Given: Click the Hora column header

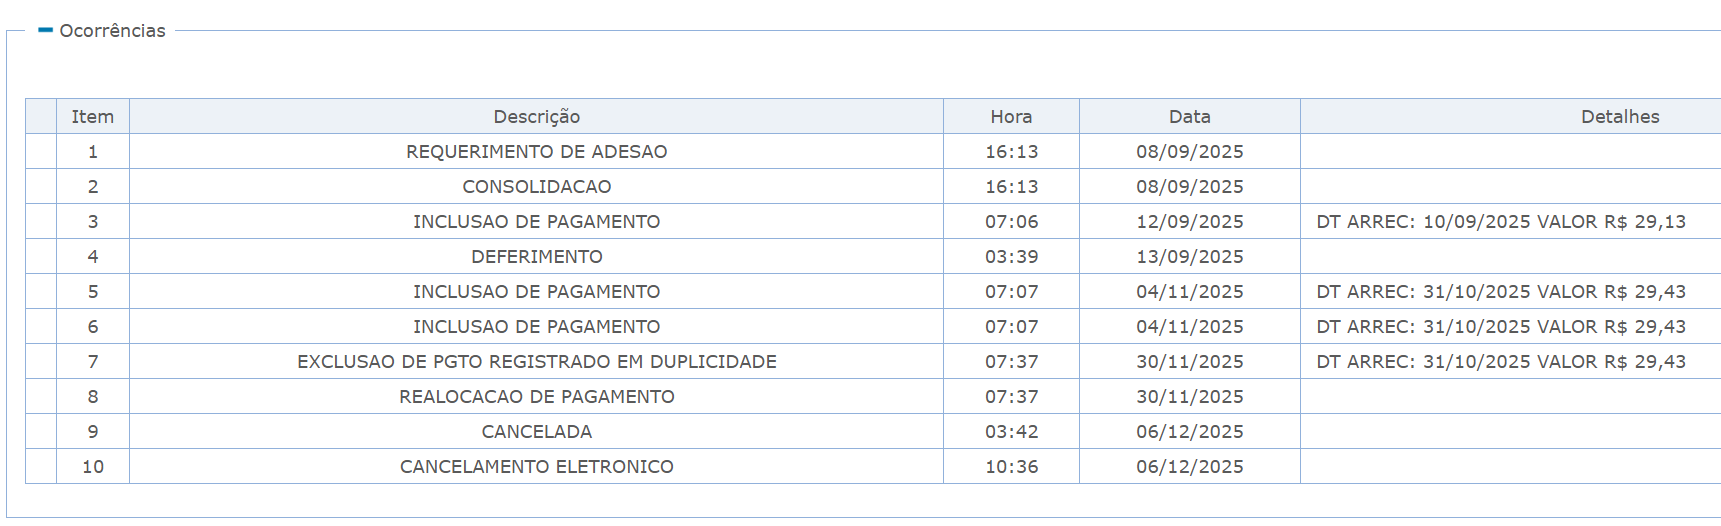Looking at the screenshot, I should click(x=1011, y=116).
